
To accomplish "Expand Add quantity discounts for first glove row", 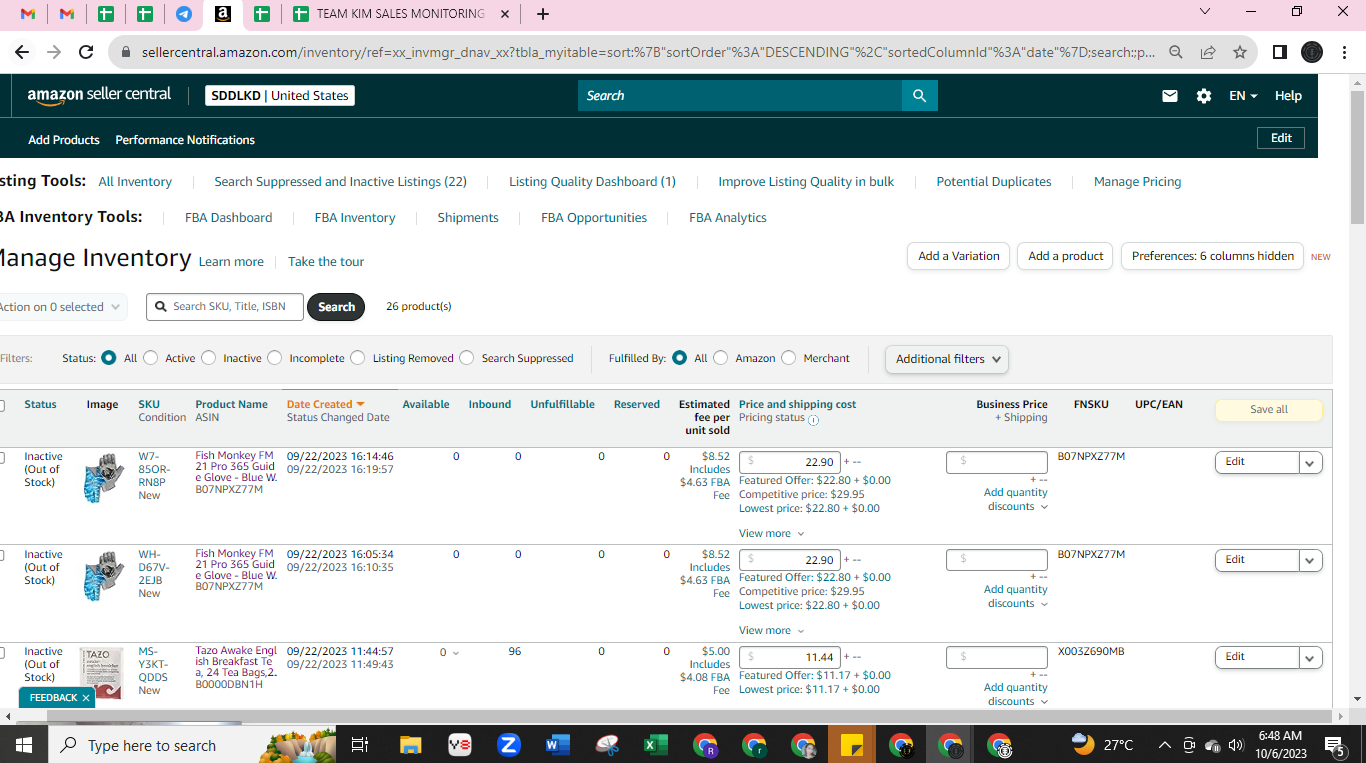I will (1015, 499).
